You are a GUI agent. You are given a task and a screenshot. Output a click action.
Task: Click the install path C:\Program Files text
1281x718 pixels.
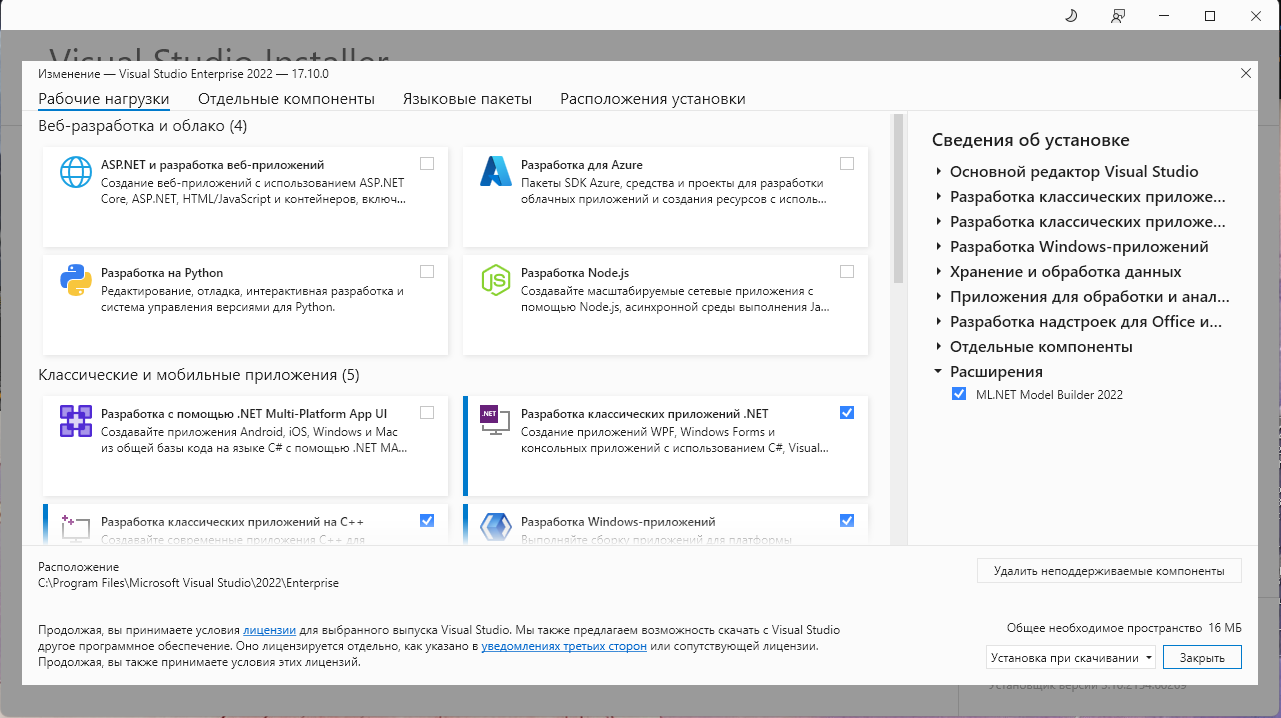pos(188,582)
